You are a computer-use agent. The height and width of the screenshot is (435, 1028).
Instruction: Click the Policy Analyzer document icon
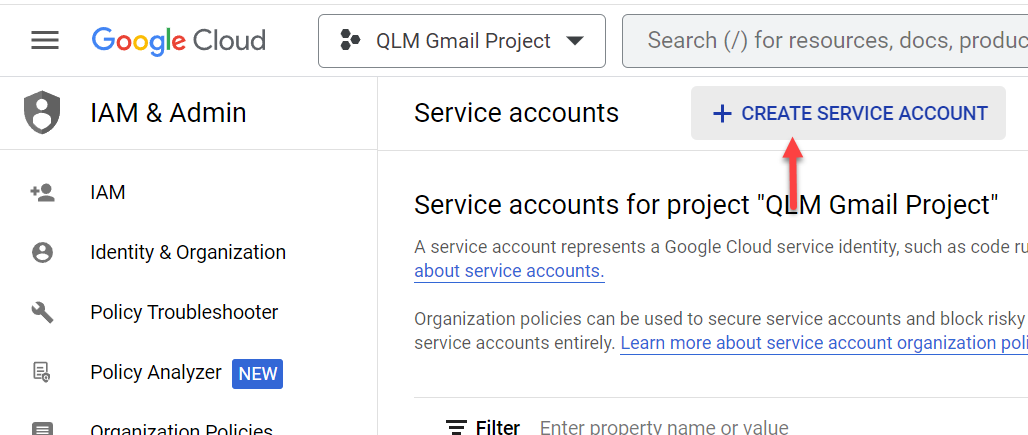point(43,372)
